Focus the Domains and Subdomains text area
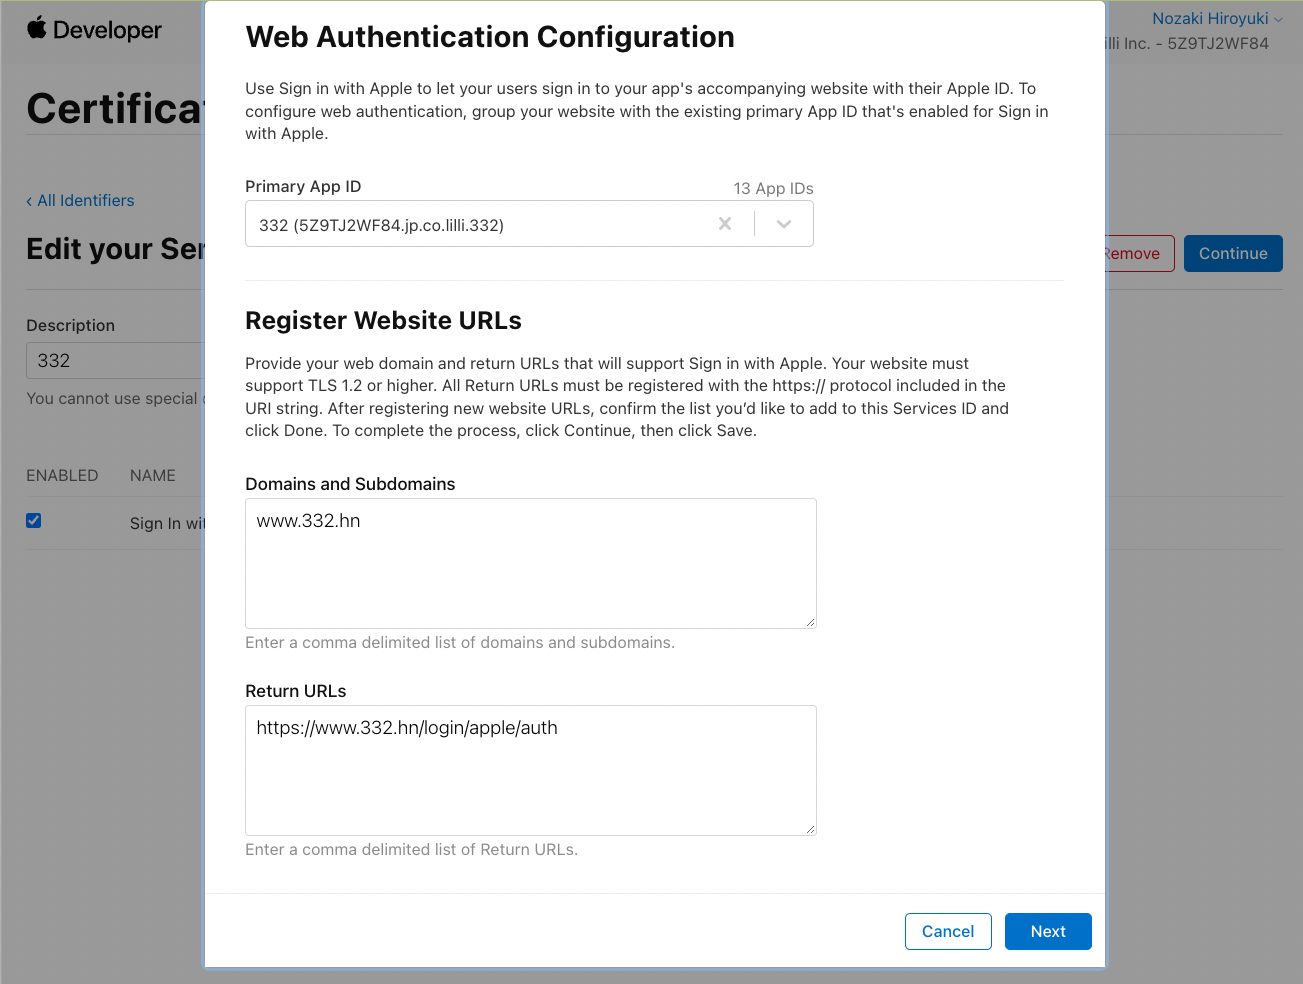The image size is (1303, 984). point(531,563)
